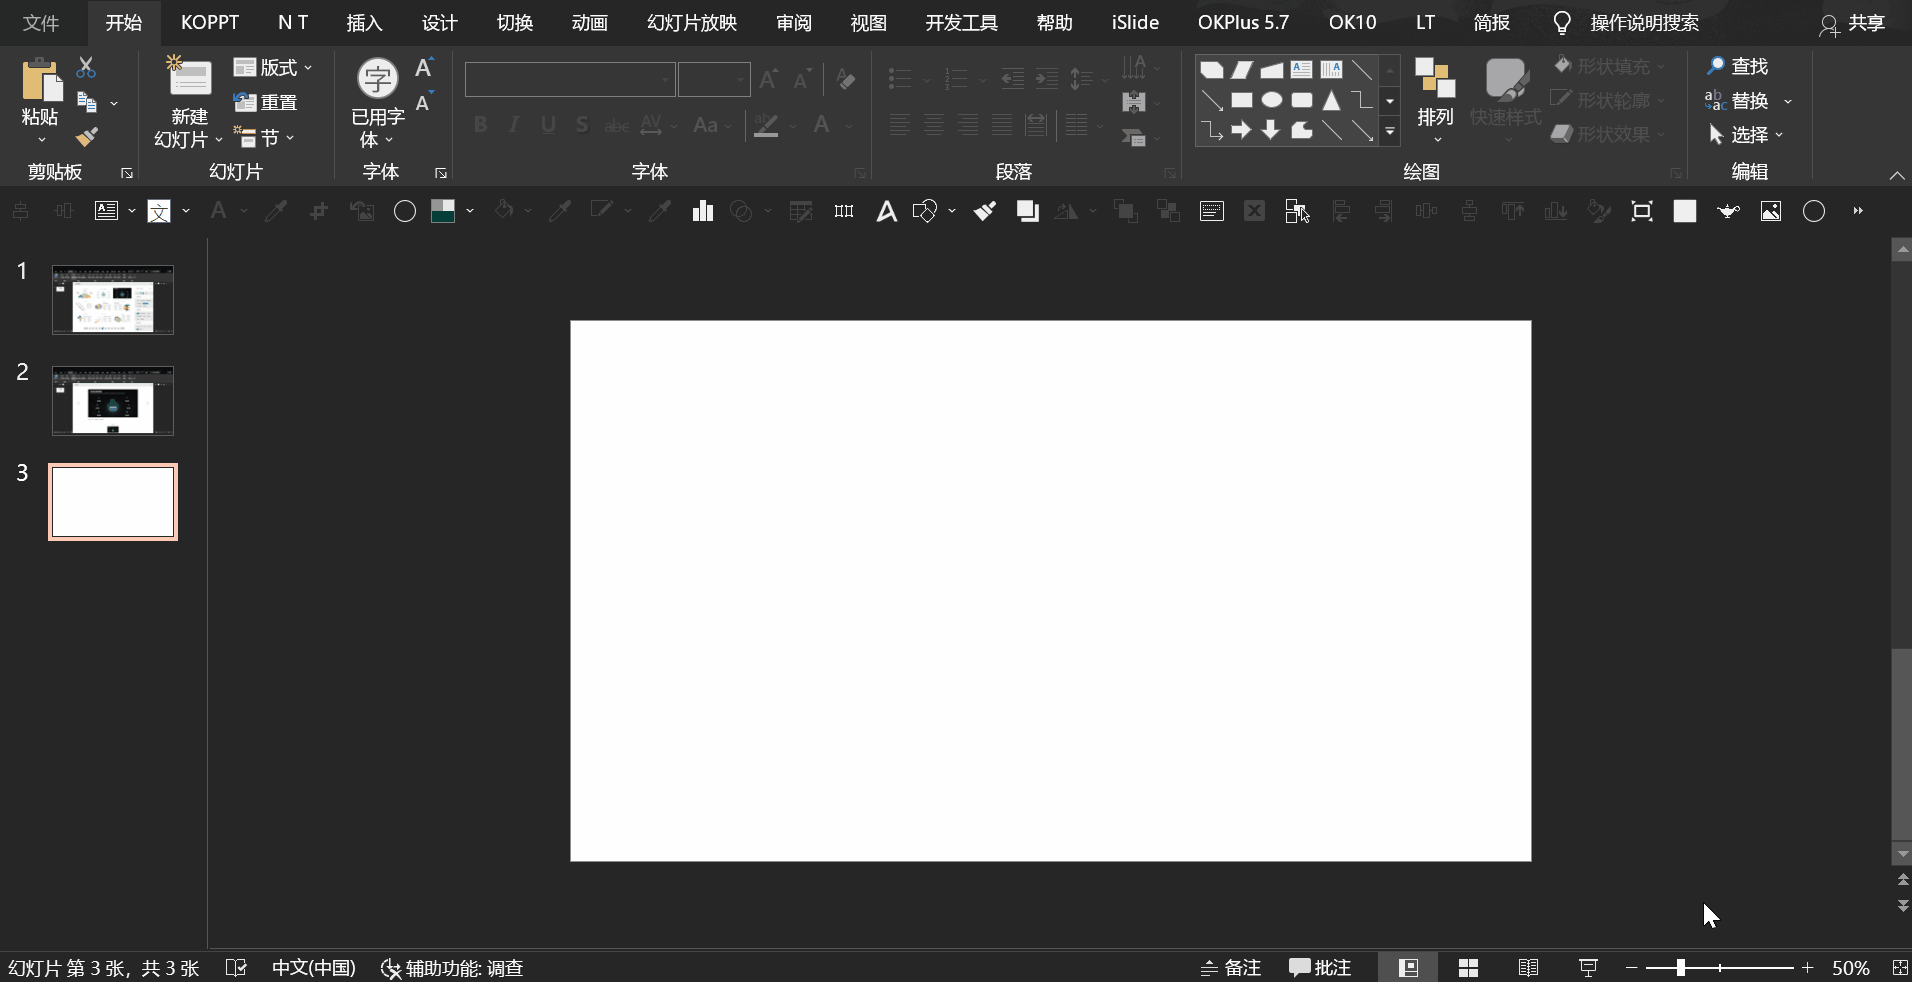The image size is (1912, 982).
Task: Click the Fit slide to window icon
Action: [x=1900, y=968]
